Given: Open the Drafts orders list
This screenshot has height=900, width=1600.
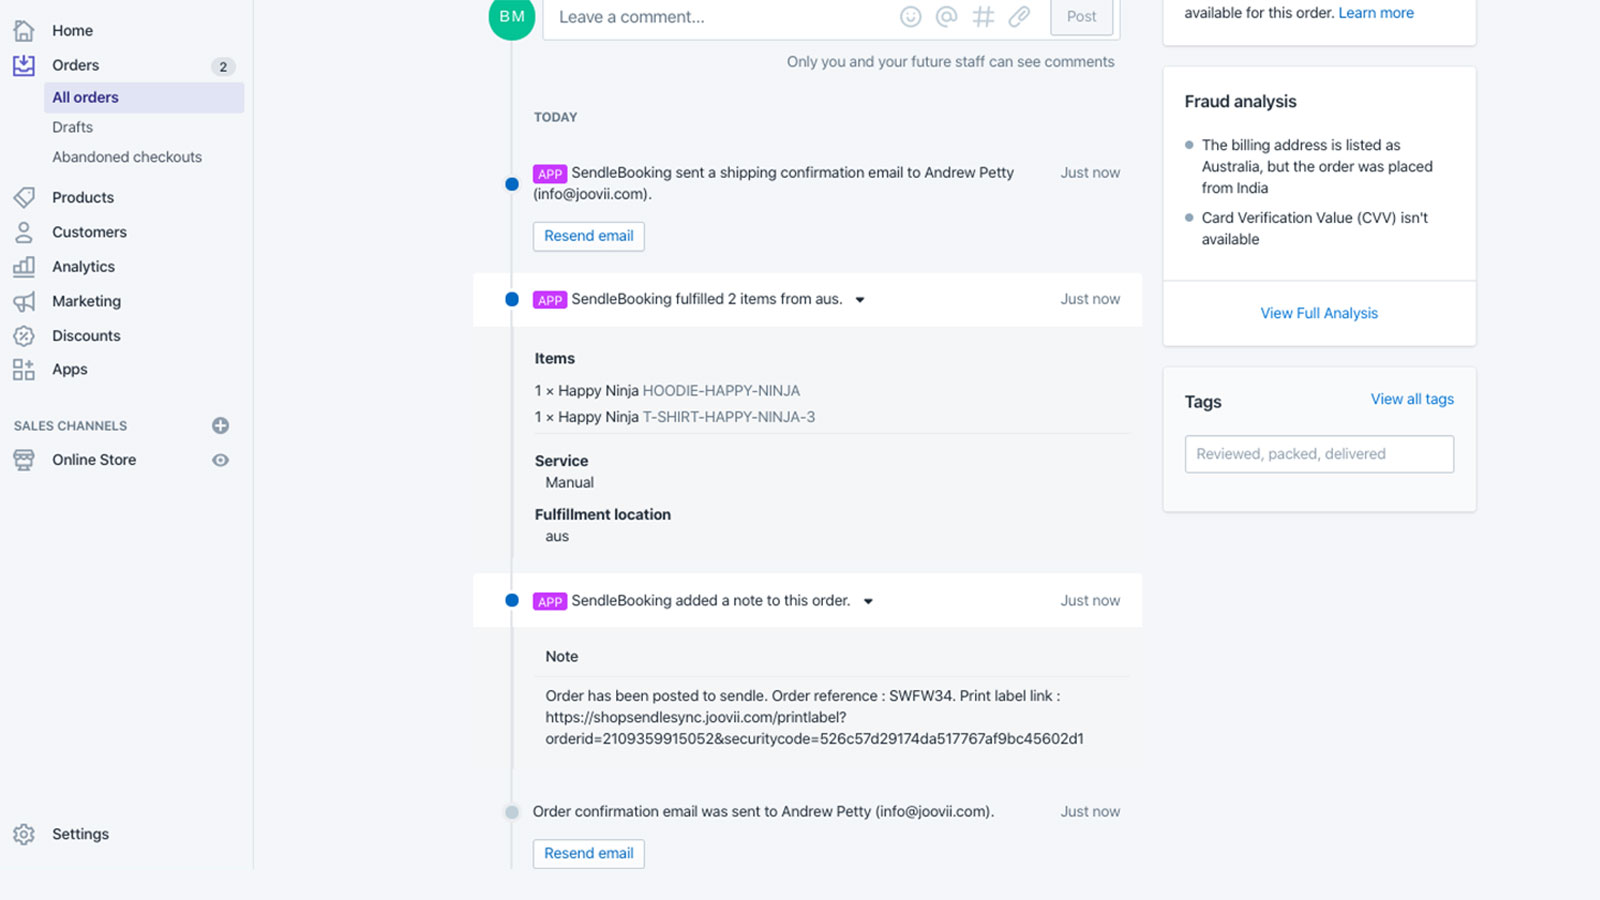Looking at the screenshot, I should [72, 127].
